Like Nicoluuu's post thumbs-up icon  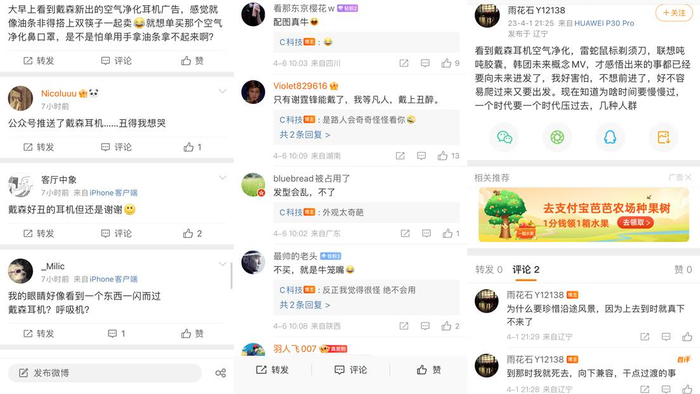[188, 147]
